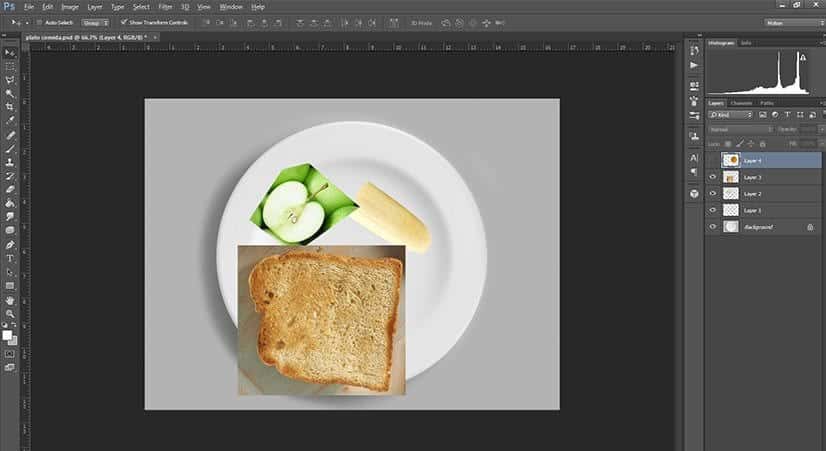Open the layer blending mode dropdown
The height and width of the screenshot is (451, 826).
pyautogui.click(x=741, y=129)
